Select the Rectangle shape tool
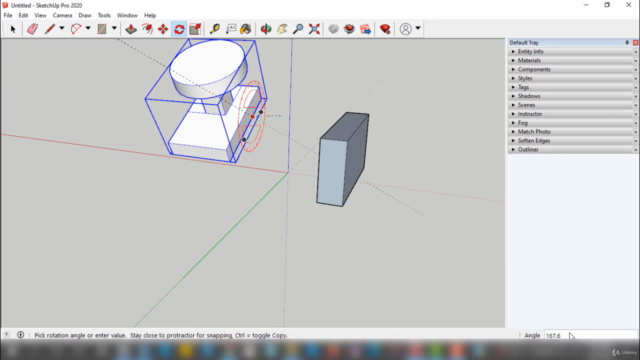This screenshot has width=640, height=360. [102, 29]
